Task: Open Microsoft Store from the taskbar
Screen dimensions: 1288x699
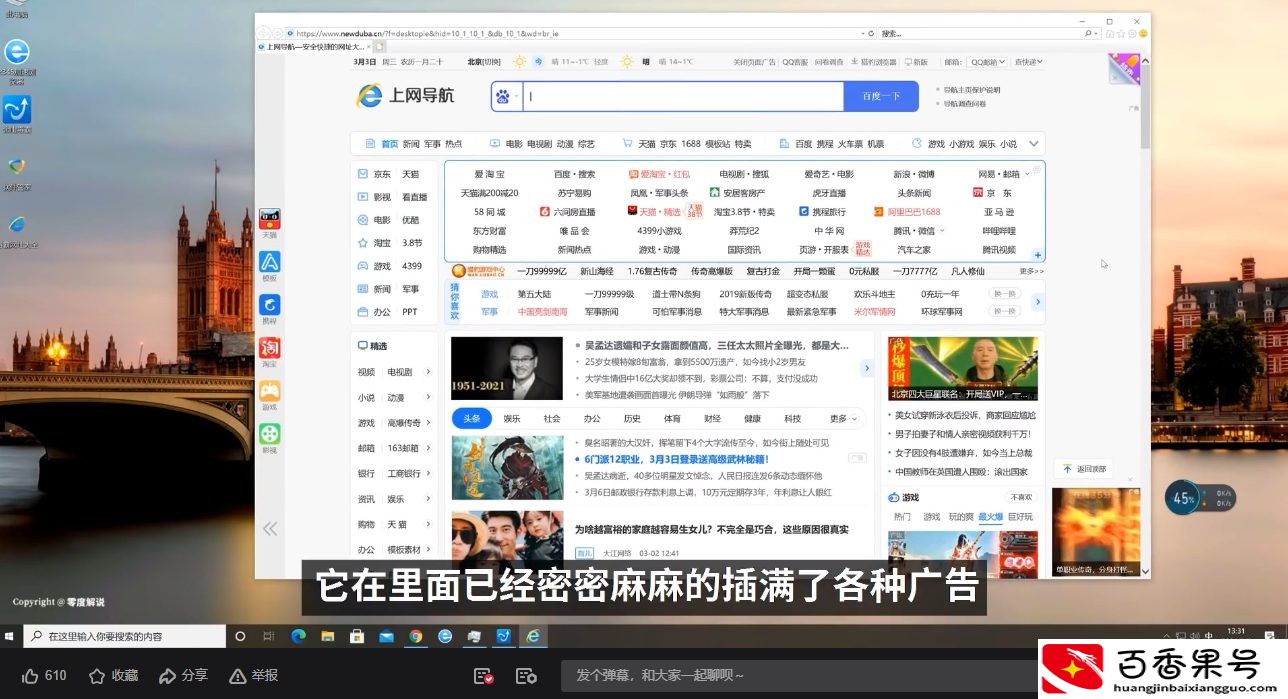Action: coord(356,636)
